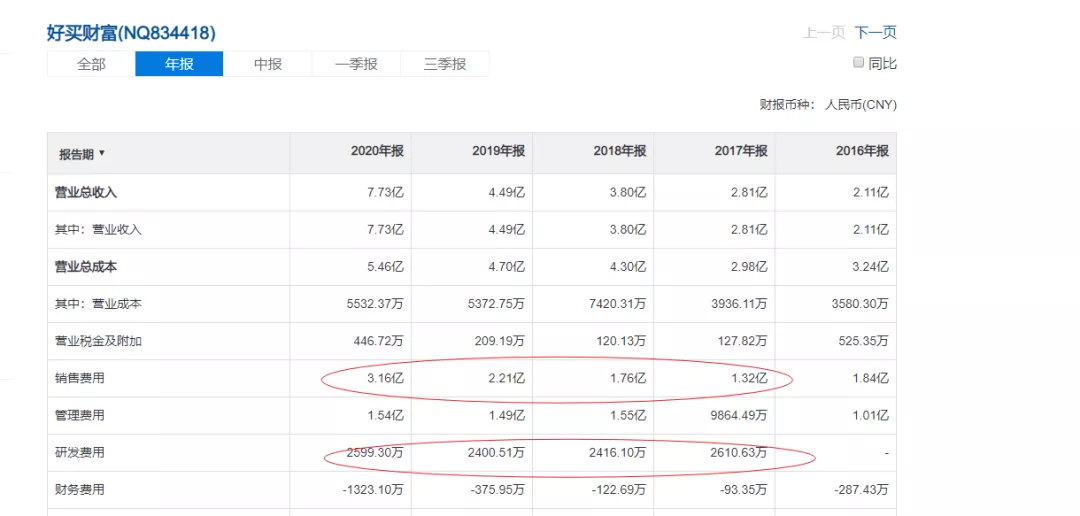Click the 3.16亿 sales expense cell
The width and height of the screenshot is (1080, 516).
tap(385, 378)
